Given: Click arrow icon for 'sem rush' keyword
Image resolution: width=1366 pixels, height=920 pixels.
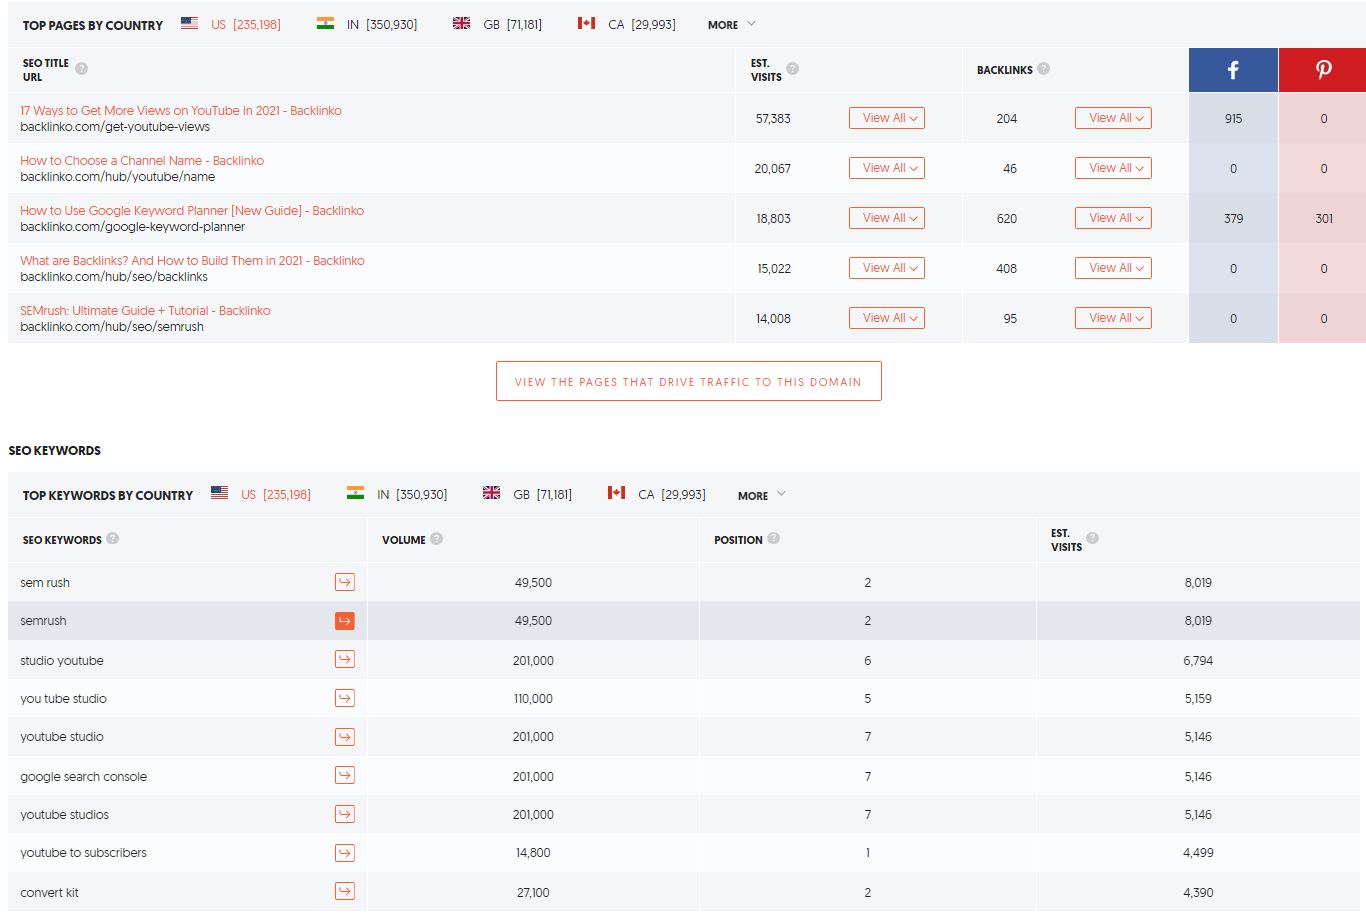Looking at the screenshot, I should coord(345,582).
